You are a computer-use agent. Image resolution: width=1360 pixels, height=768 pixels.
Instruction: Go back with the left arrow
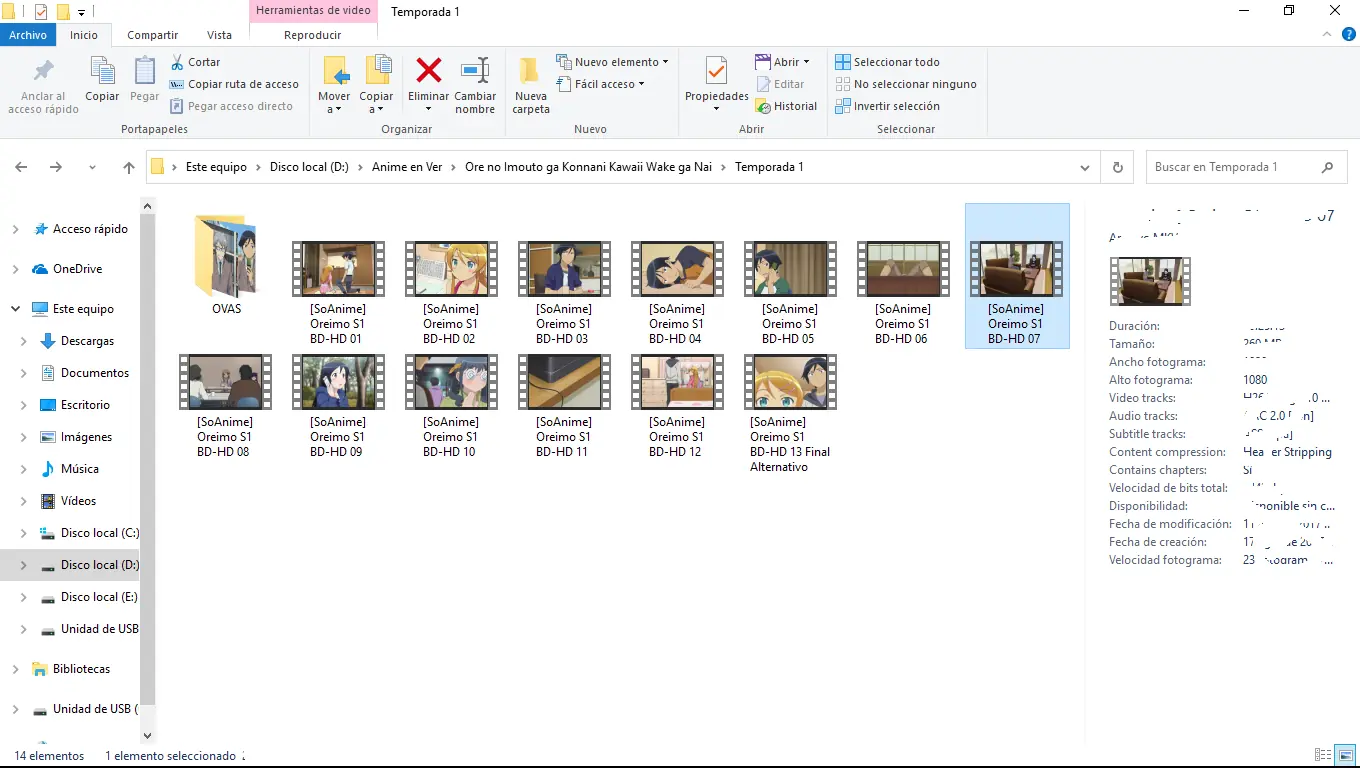tap(21, 167)
